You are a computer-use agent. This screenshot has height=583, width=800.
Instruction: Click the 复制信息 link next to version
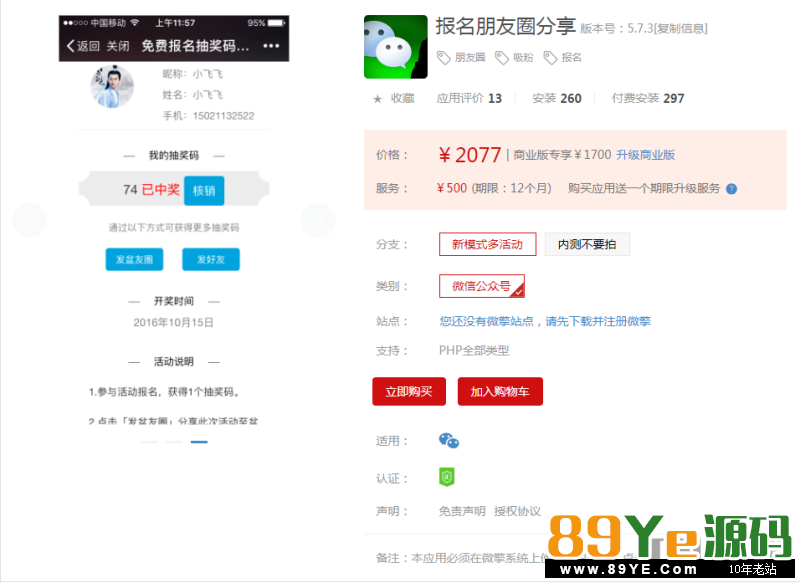pyautogui.click(x=681, y=29)
